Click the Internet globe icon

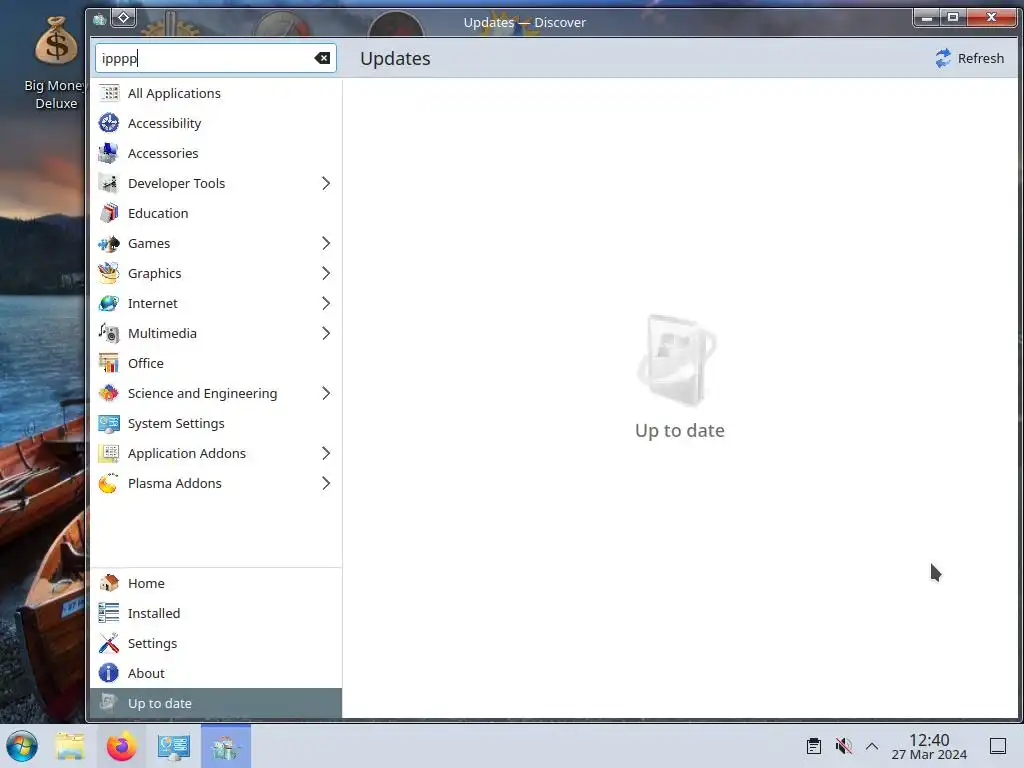click(x=109, y=304)
